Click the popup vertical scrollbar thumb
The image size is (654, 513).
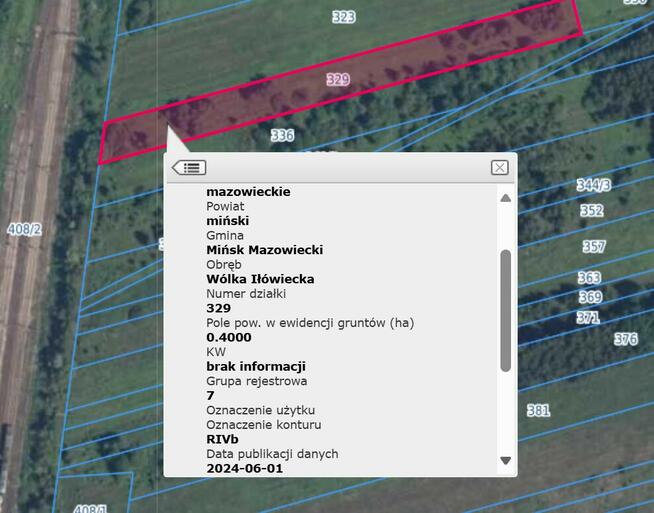pyautogui.click(x=505, y=310)
